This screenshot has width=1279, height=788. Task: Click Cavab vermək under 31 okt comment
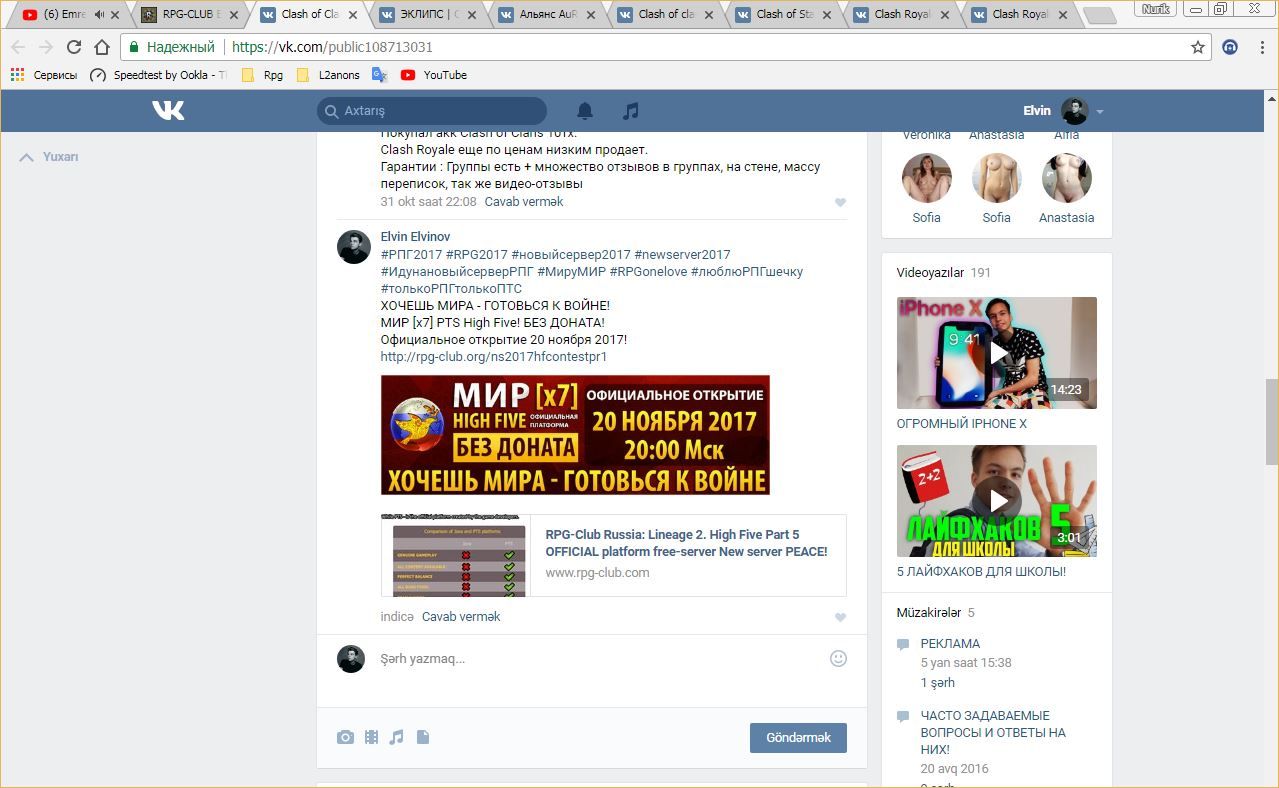[524, 201]
